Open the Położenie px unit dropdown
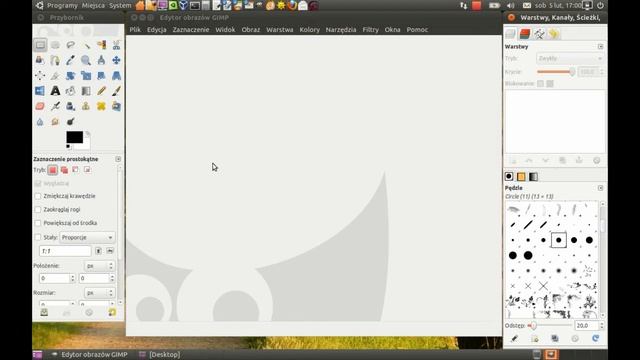 click(100, 266)
